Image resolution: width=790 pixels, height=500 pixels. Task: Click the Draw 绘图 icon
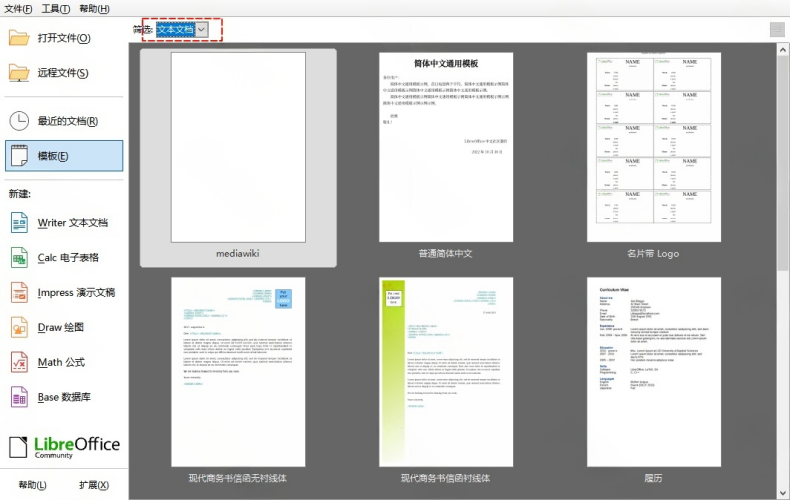tap(20, 328)
